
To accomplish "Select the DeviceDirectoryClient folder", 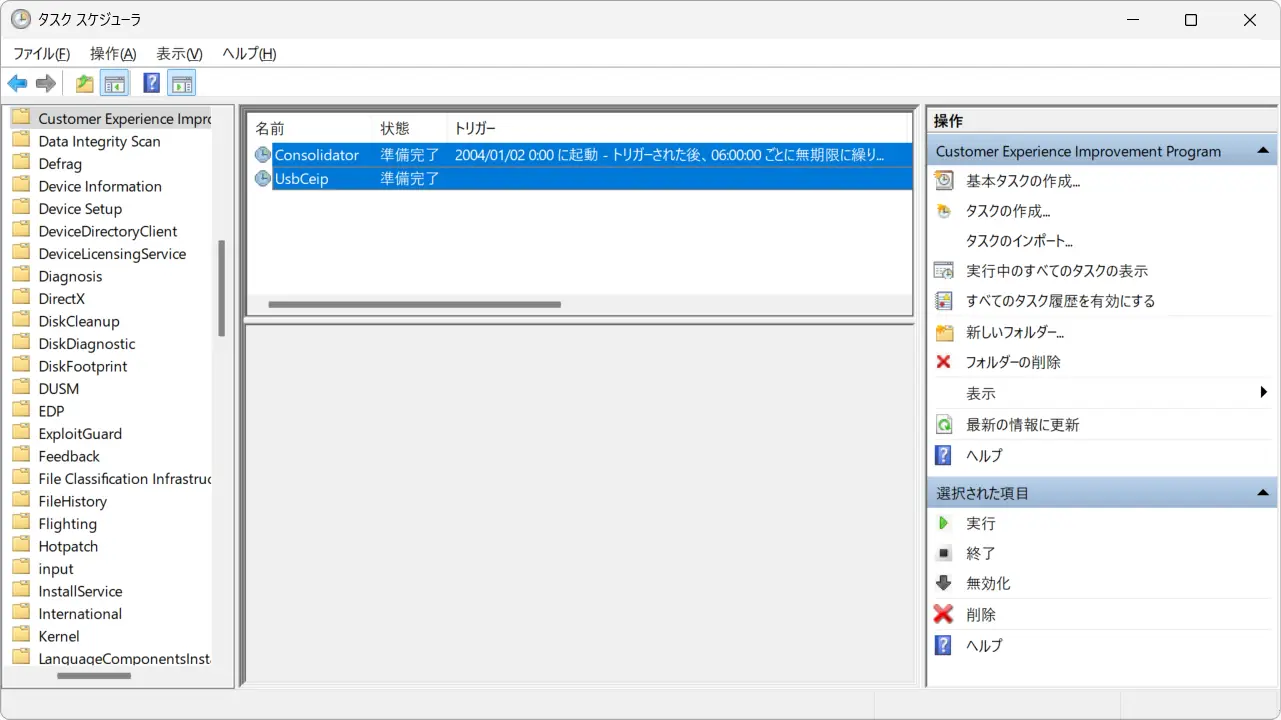I will point(108,231).
